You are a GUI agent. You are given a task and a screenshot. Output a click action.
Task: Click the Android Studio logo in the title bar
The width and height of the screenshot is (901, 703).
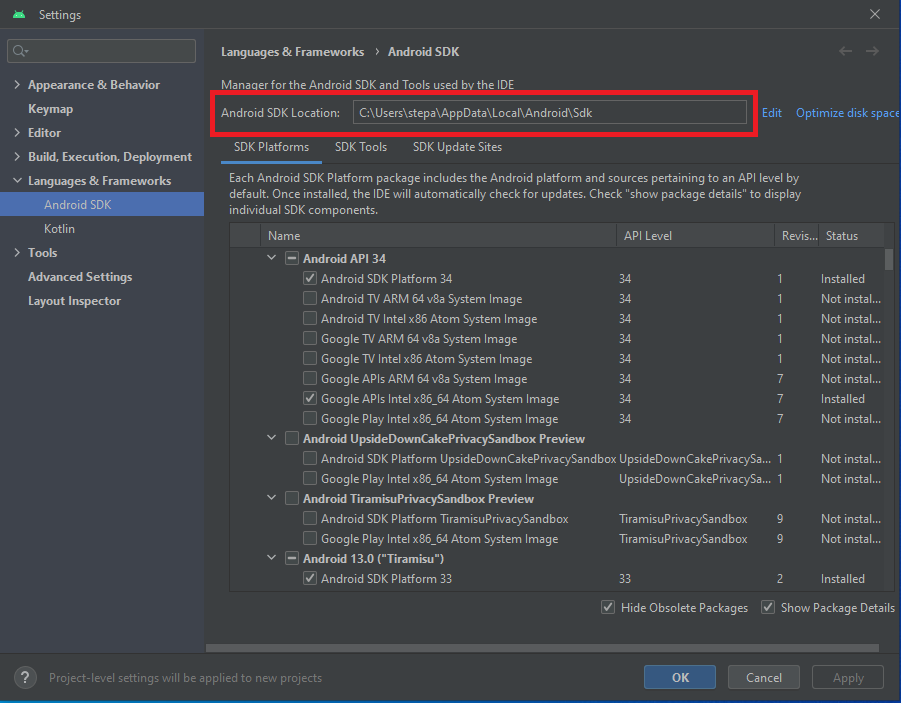click(x=19, y=15)
